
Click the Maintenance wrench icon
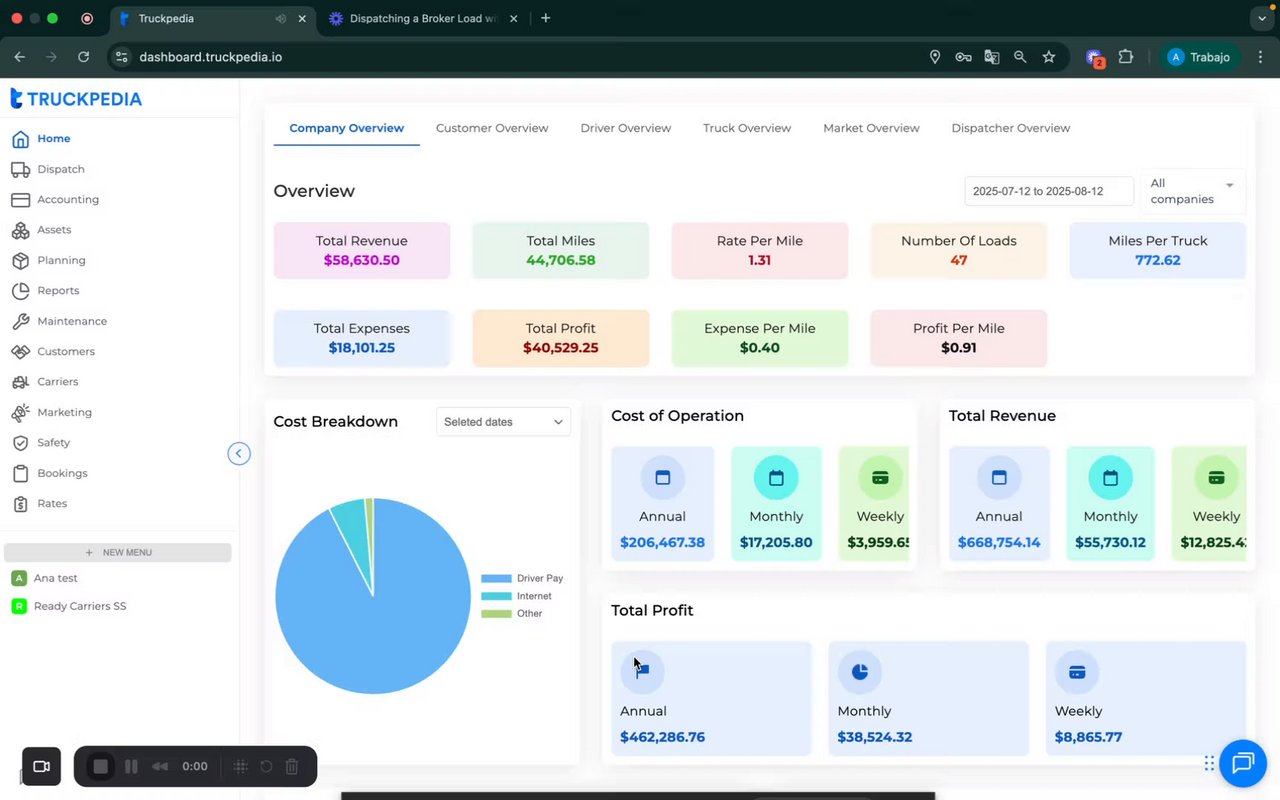coord(20,321)
